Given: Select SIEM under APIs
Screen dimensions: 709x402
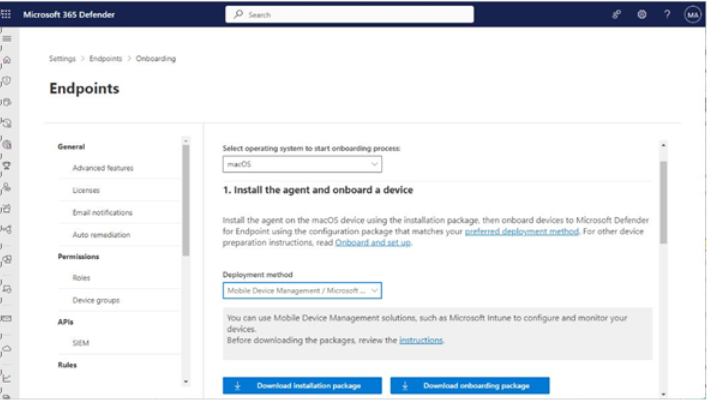Looking at the screenshot, I should click(x=81, y=343).
